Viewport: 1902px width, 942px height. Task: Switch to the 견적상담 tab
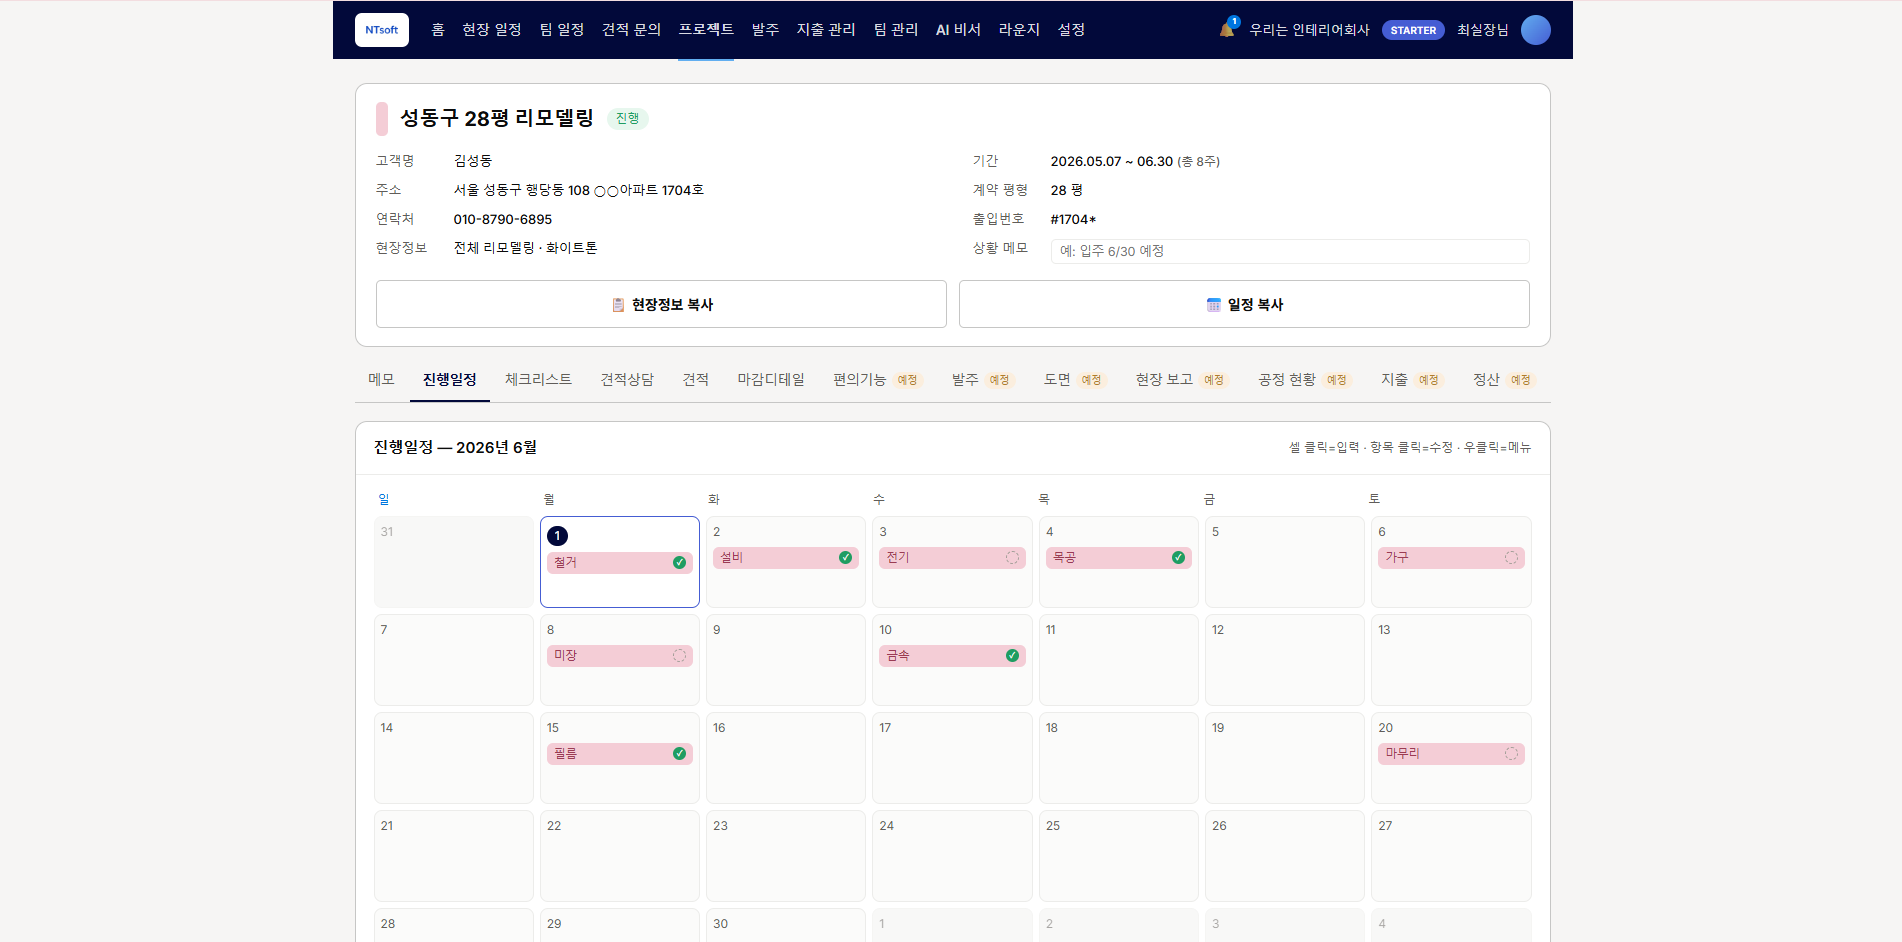(627, 380)
